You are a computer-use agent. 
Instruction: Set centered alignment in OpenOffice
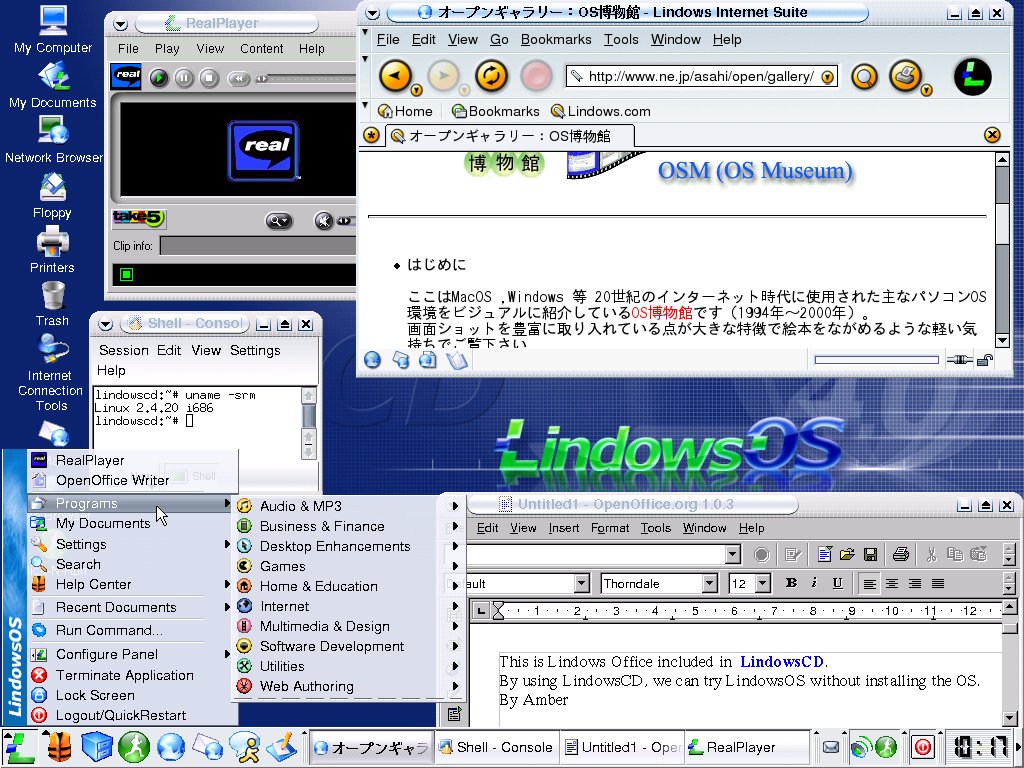(891, 583)
